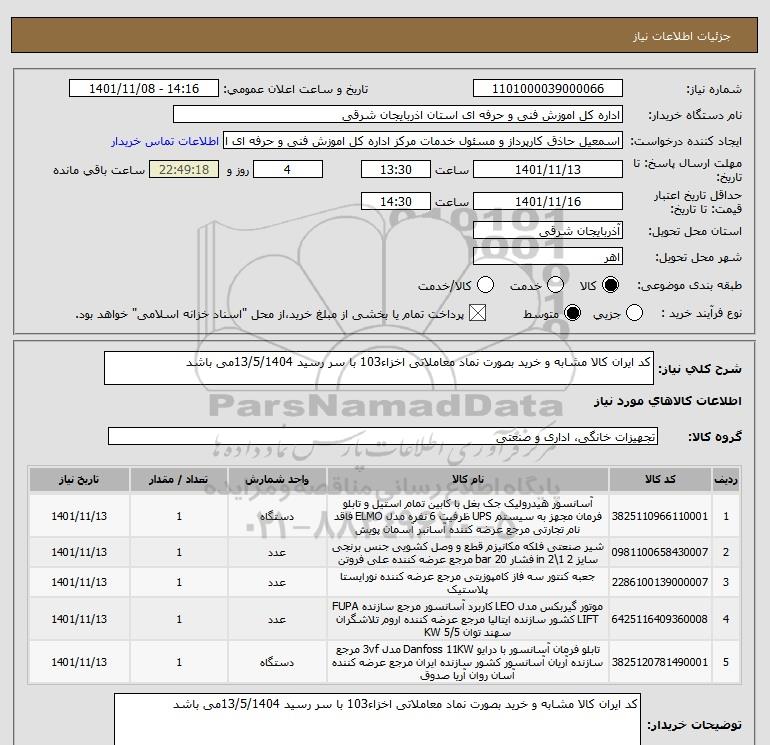Click product code 0981100658430007

pyautogui.click(x=660, y=552)
